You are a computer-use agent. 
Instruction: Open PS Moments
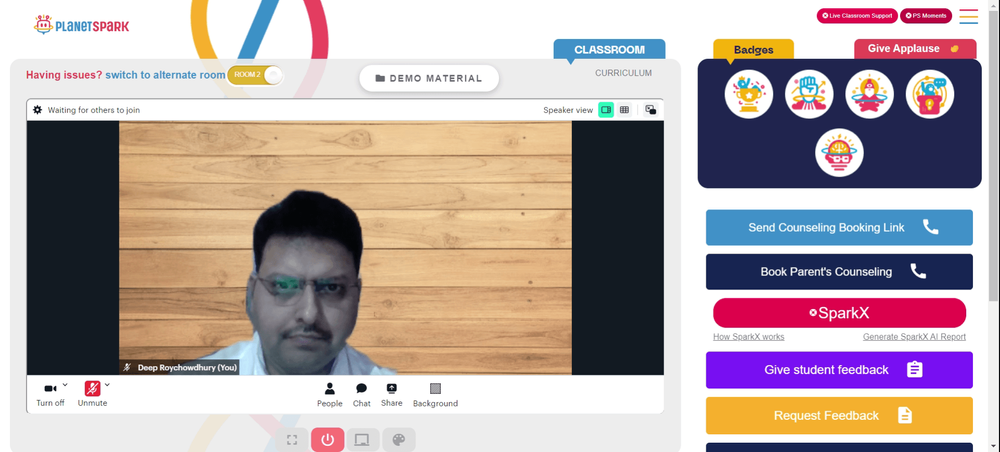[926, 16]
